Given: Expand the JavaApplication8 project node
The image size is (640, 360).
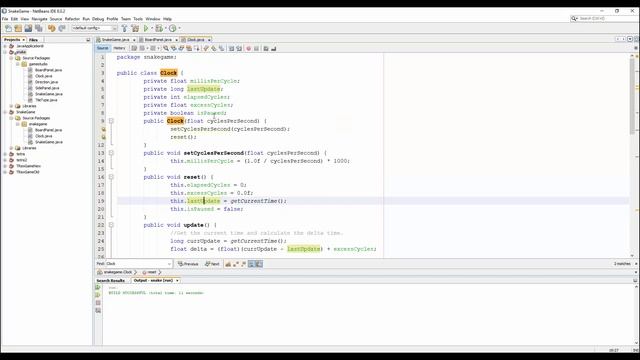Looking at the screenshot, I should pos(5,46).
